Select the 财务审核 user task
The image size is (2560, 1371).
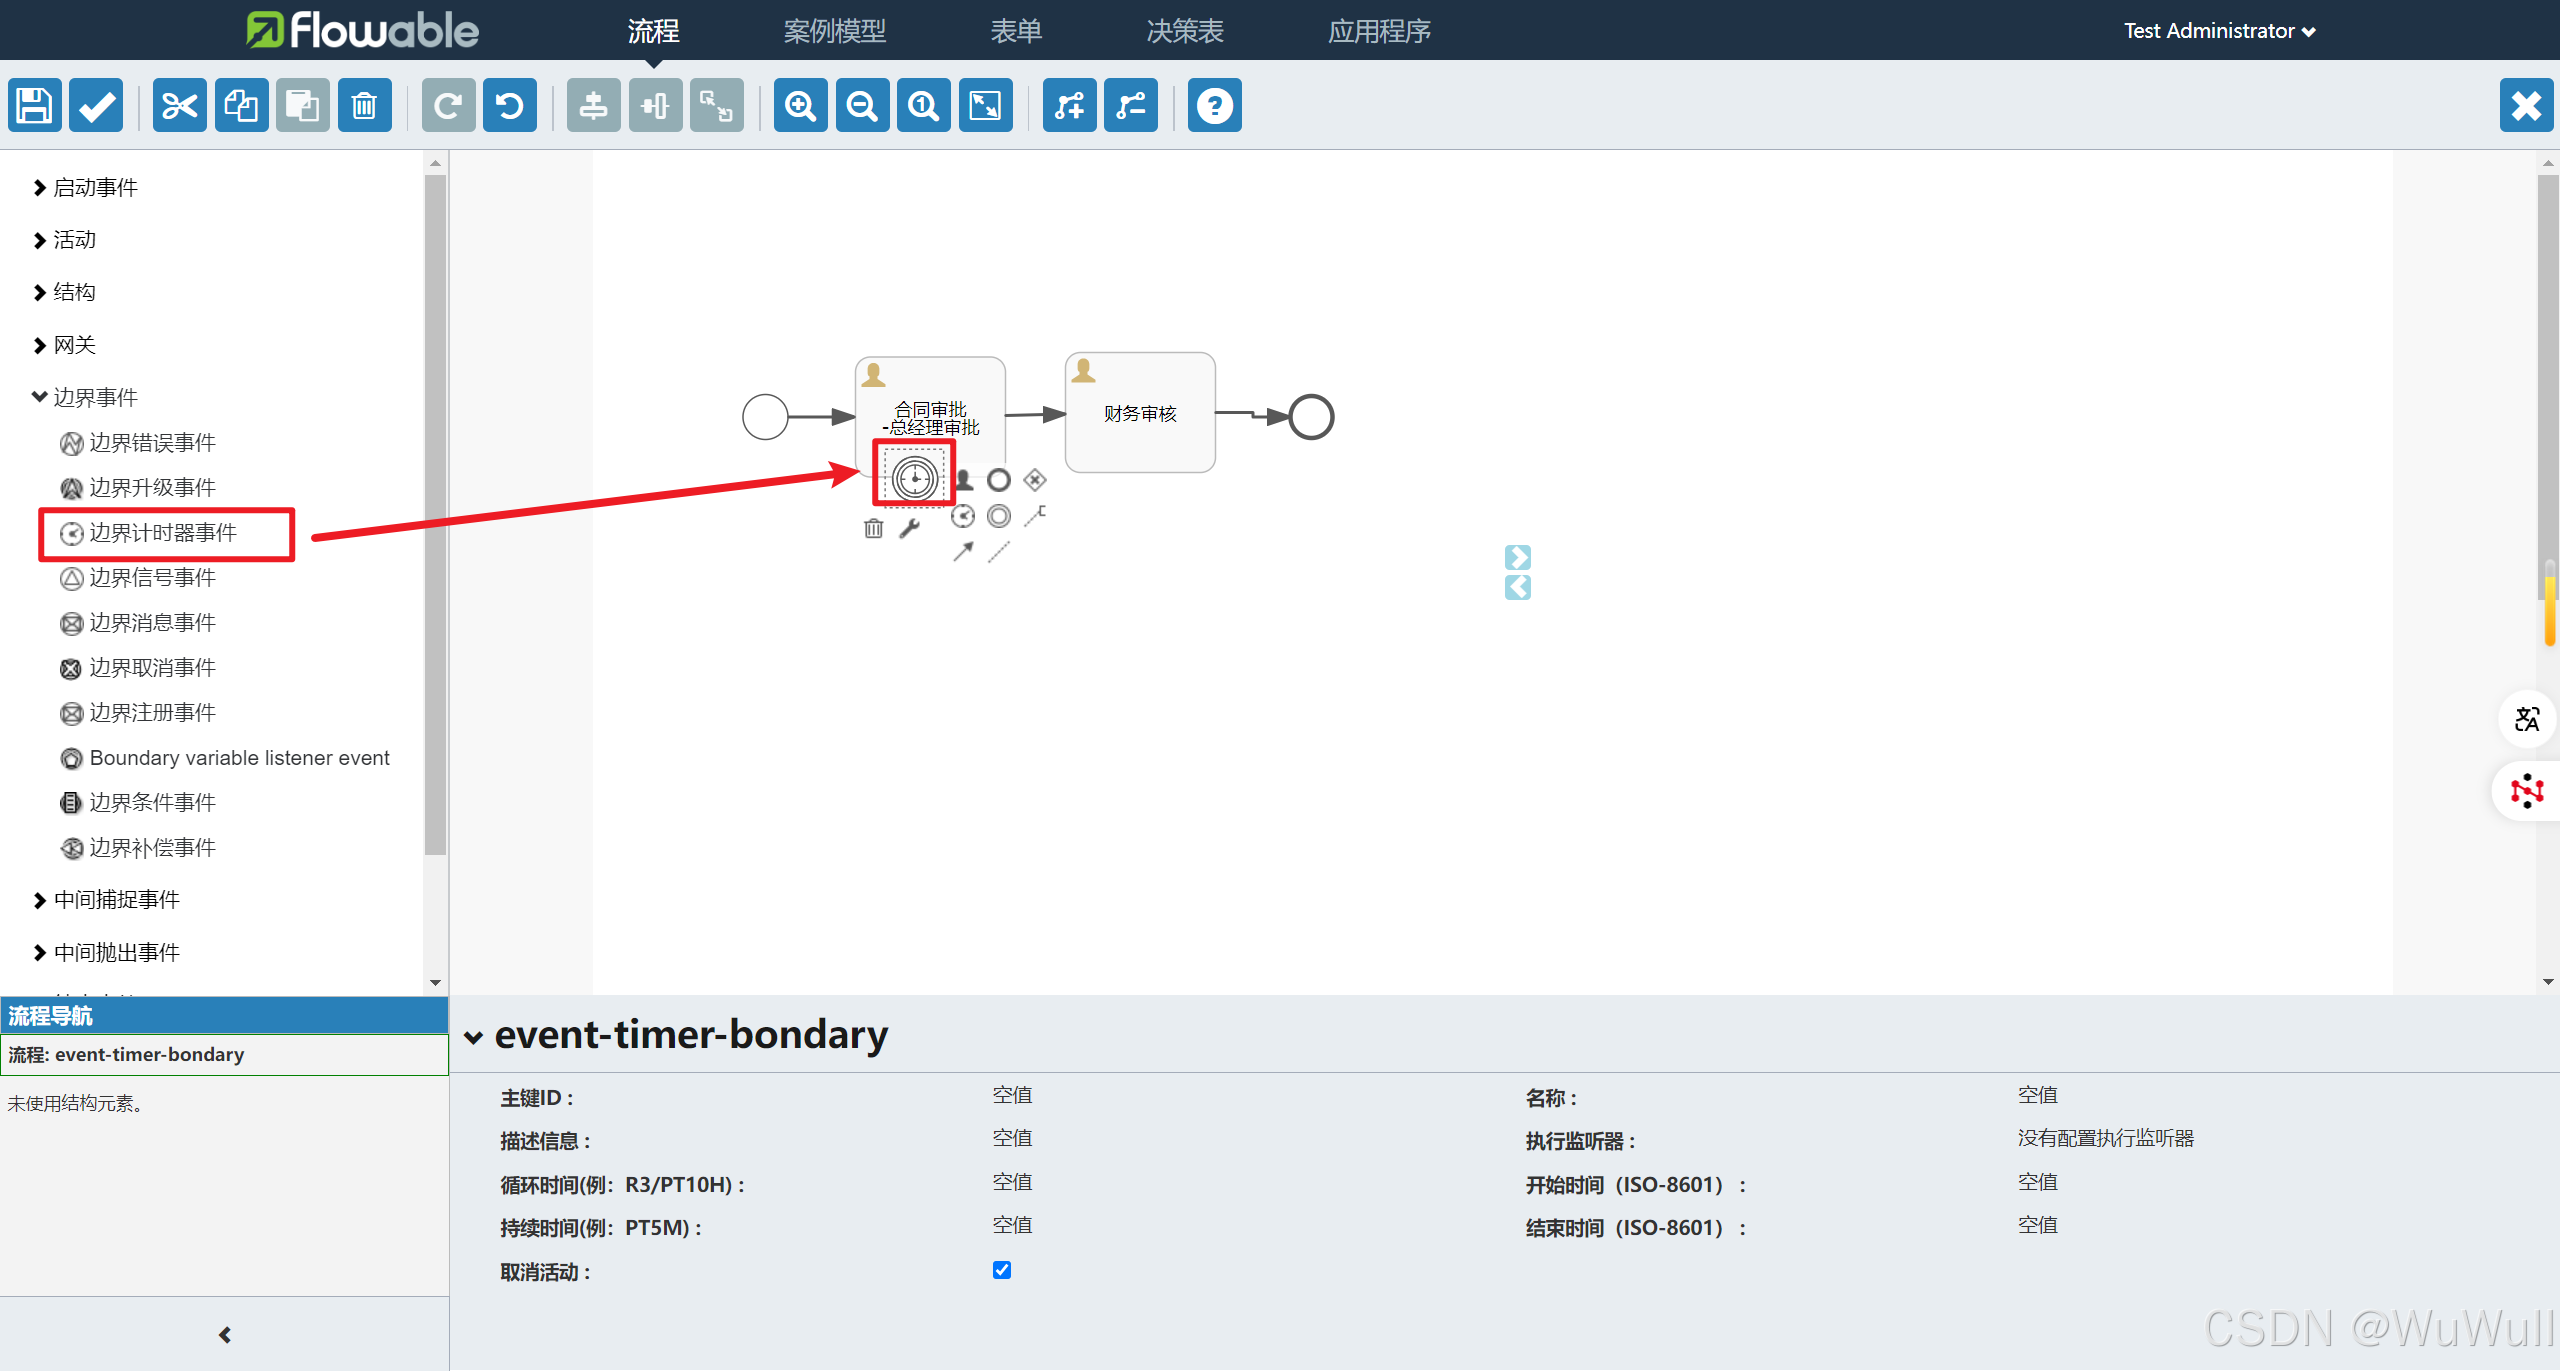click(1140, 413)
